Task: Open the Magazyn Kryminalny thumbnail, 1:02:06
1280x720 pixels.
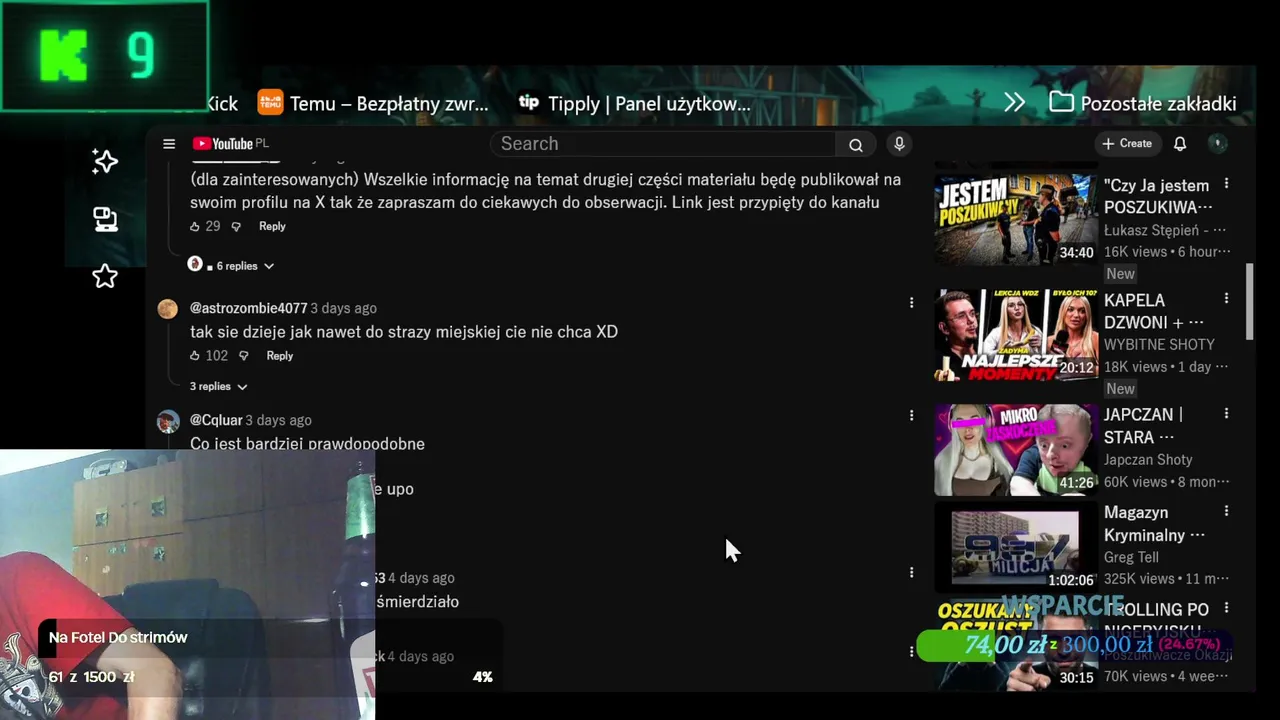Action: click(x=1015, y=547)
